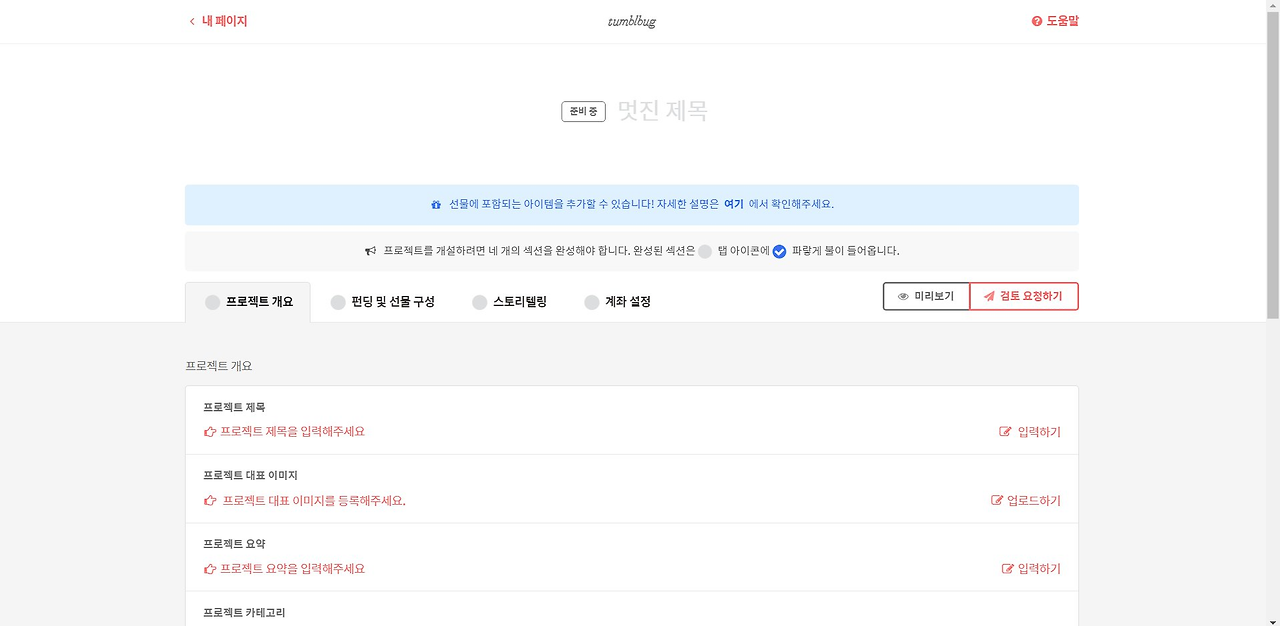
Task: Switch to 계좌 설정 tab
Action: [617, 302]
